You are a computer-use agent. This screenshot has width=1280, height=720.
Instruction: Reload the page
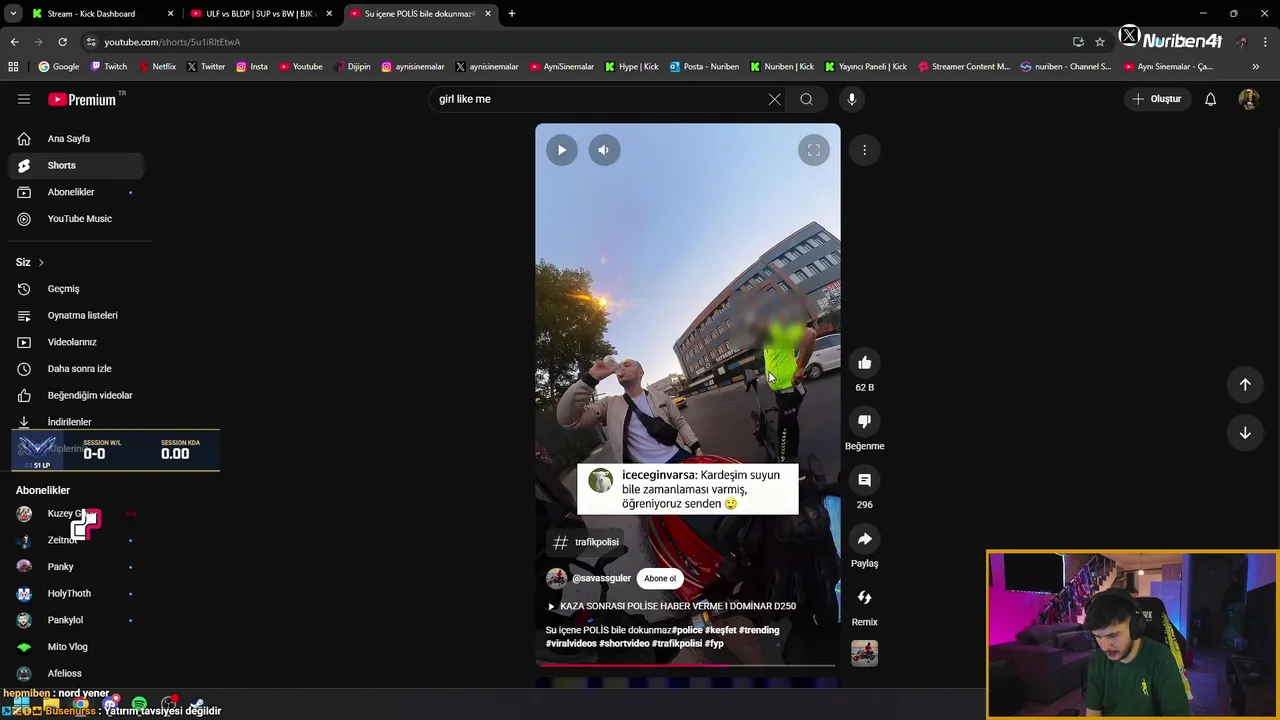click(x=62, y=42)
